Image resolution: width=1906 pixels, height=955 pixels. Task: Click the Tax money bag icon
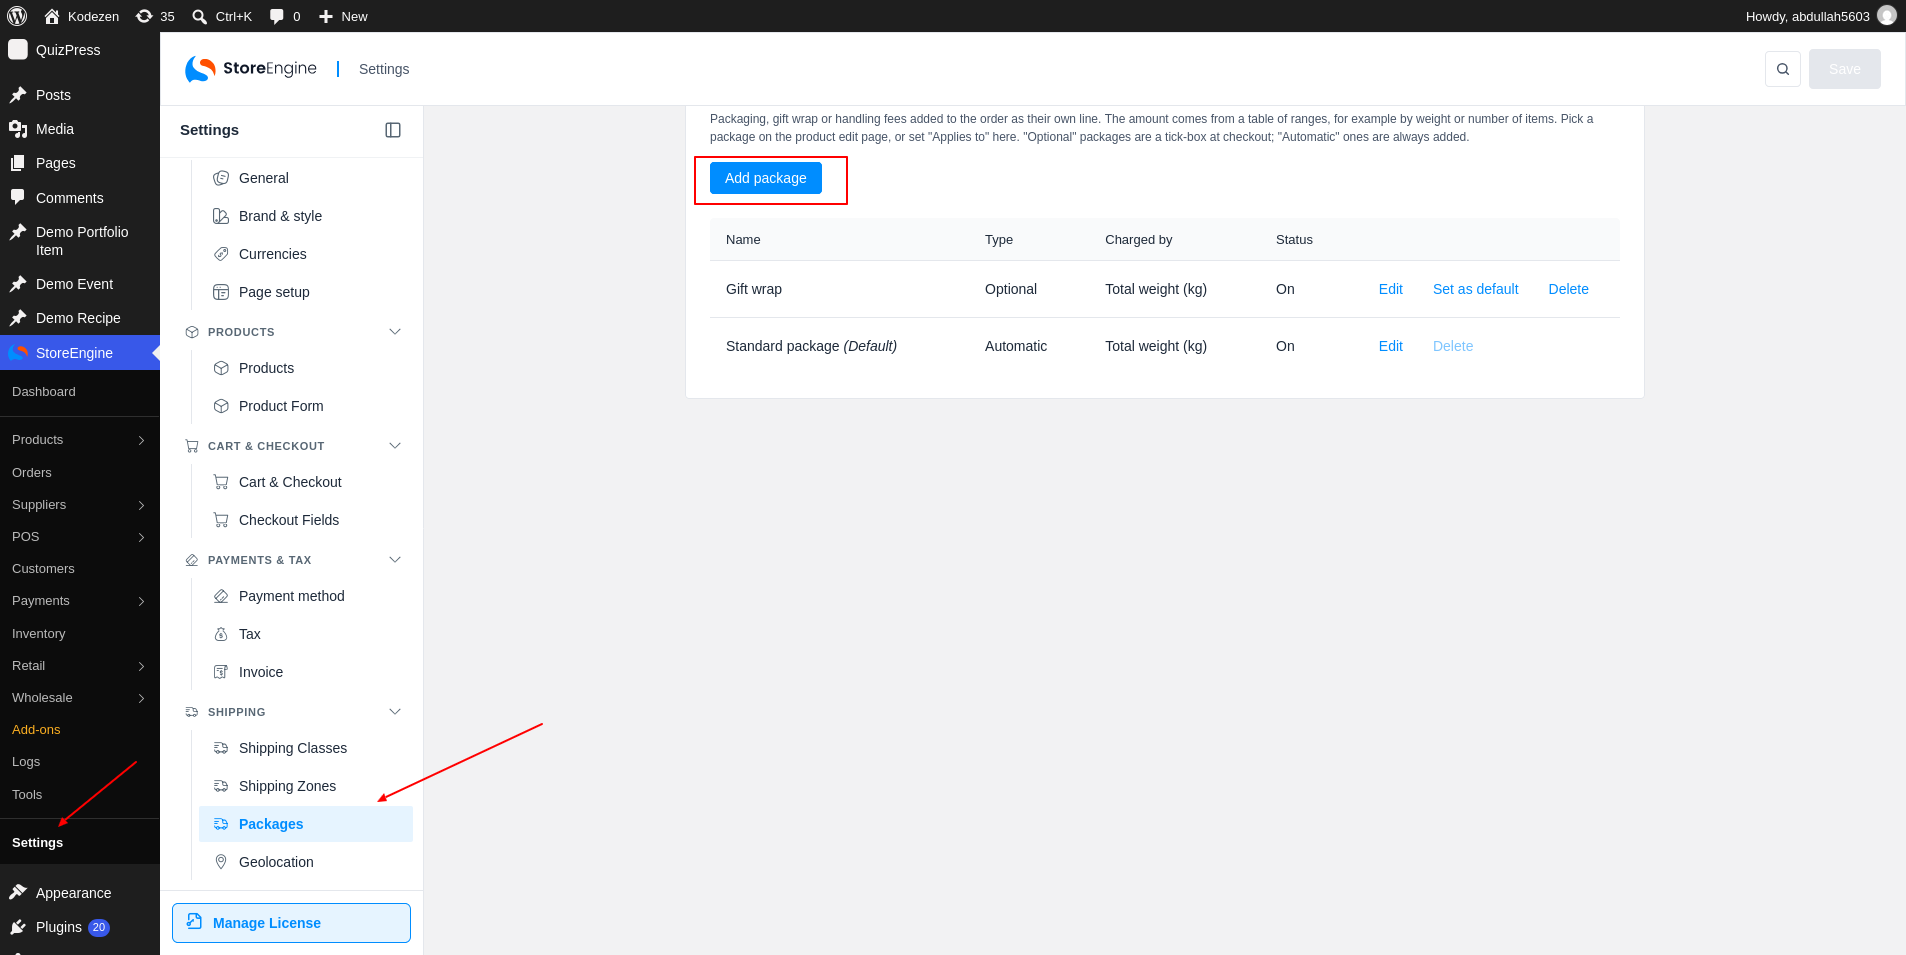click(221, 634)
